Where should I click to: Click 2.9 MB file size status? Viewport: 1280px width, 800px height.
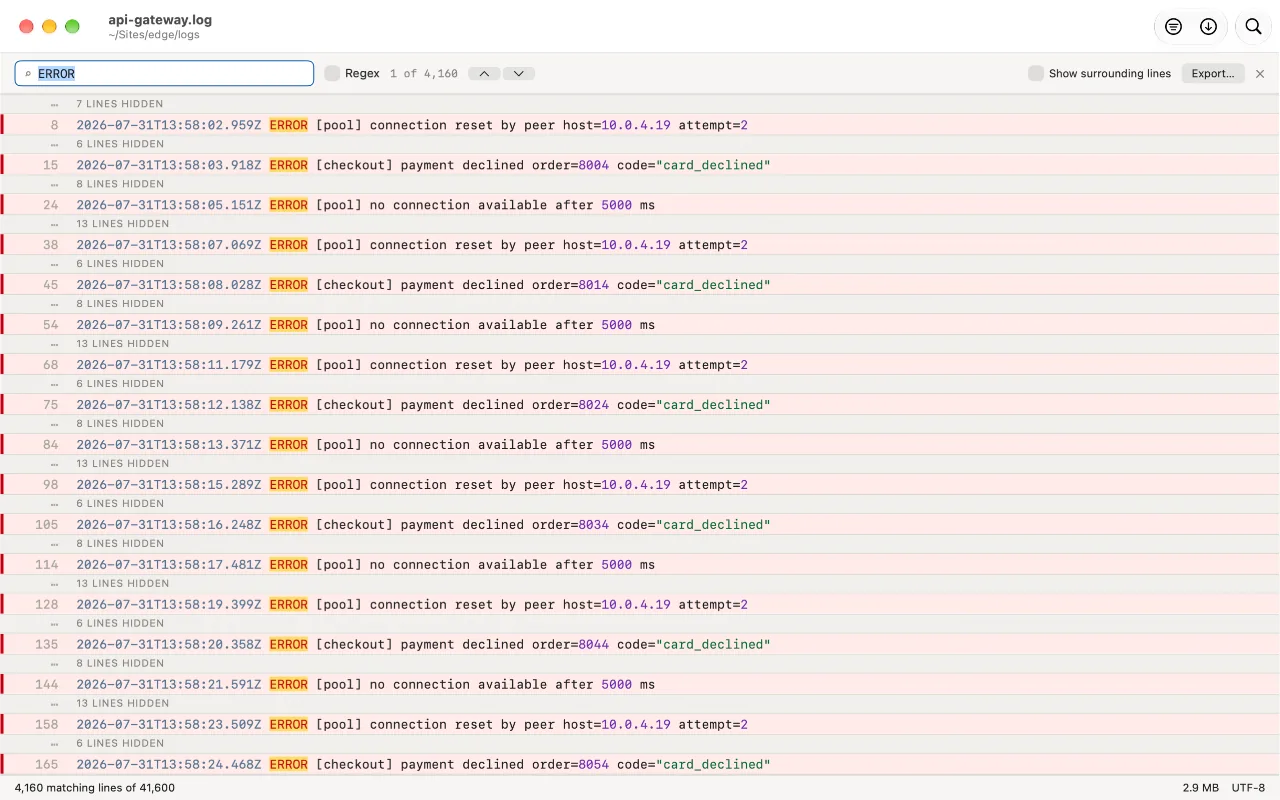[x=1200, y=788]
